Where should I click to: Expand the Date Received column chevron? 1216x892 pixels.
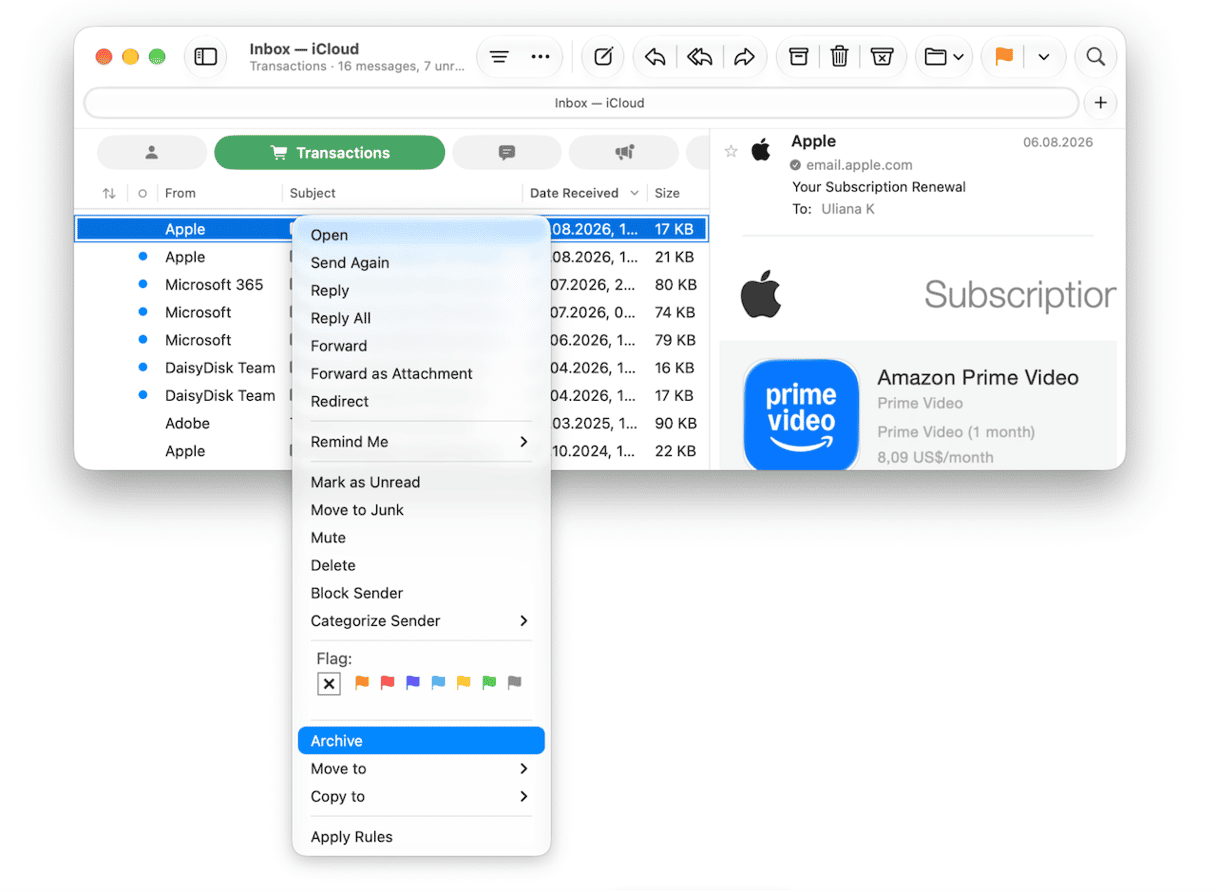click(634, 193)
